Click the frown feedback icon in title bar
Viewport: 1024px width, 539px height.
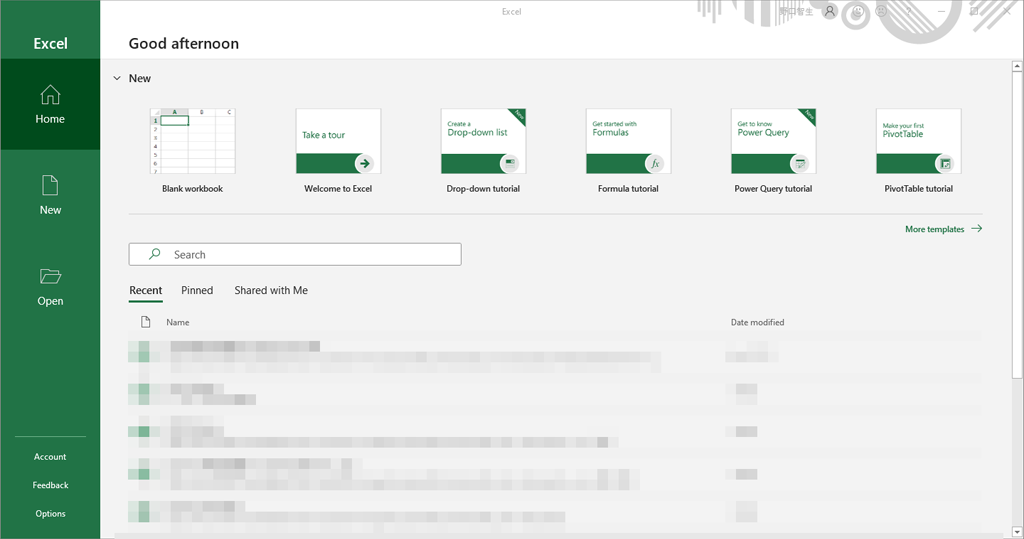tap(882, 11)
